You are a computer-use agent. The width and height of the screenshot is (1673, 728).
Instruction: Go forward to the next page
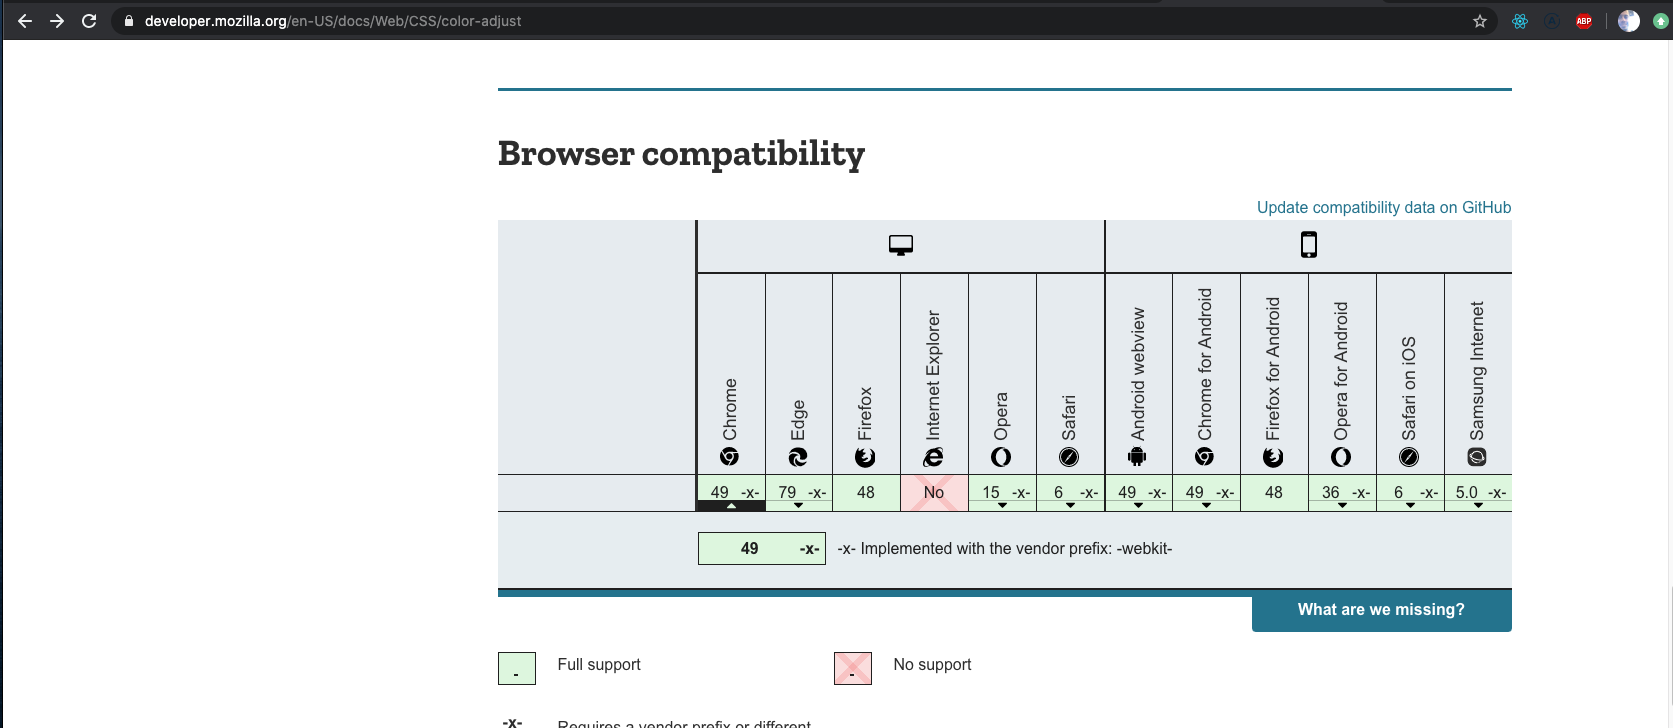point(57,21)
